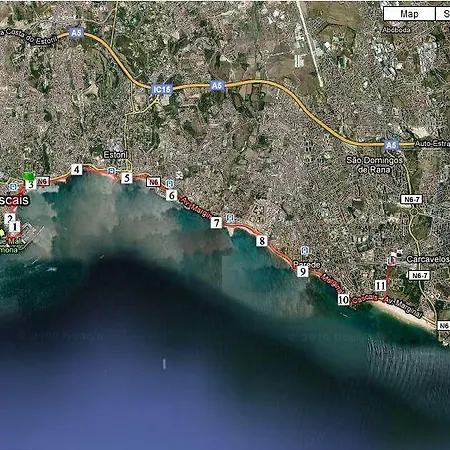Image resolution: width=450 pixels, height=450 pixels.
Task: Click the N6 road shield beside marker 3
Action: (42, 182)
